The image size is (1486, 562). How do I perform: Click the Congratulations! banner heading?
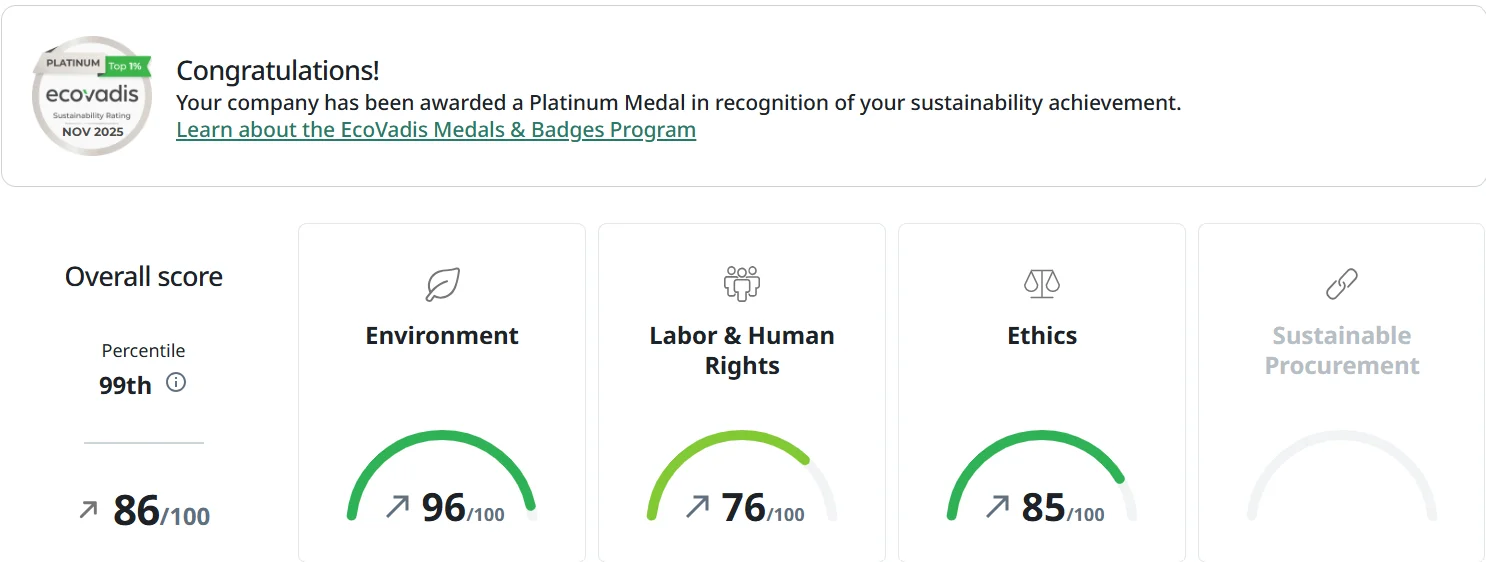click(278, 71)
